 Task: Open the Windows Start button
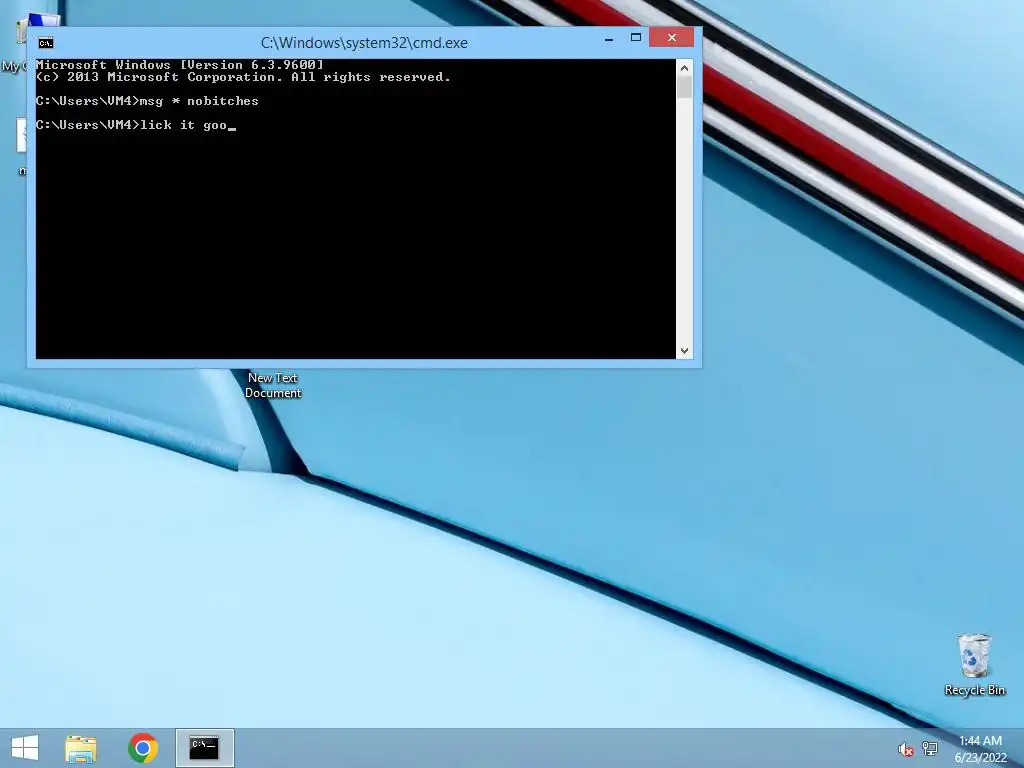(25, 748)
